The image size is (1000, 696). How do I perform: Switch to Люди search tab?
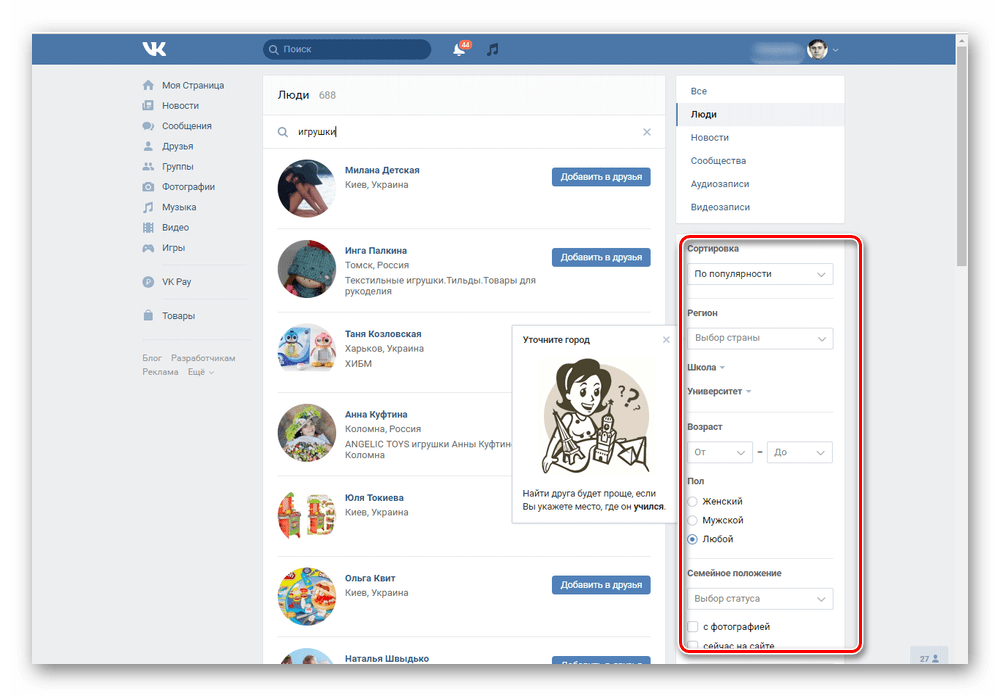(x=760, y=114)
